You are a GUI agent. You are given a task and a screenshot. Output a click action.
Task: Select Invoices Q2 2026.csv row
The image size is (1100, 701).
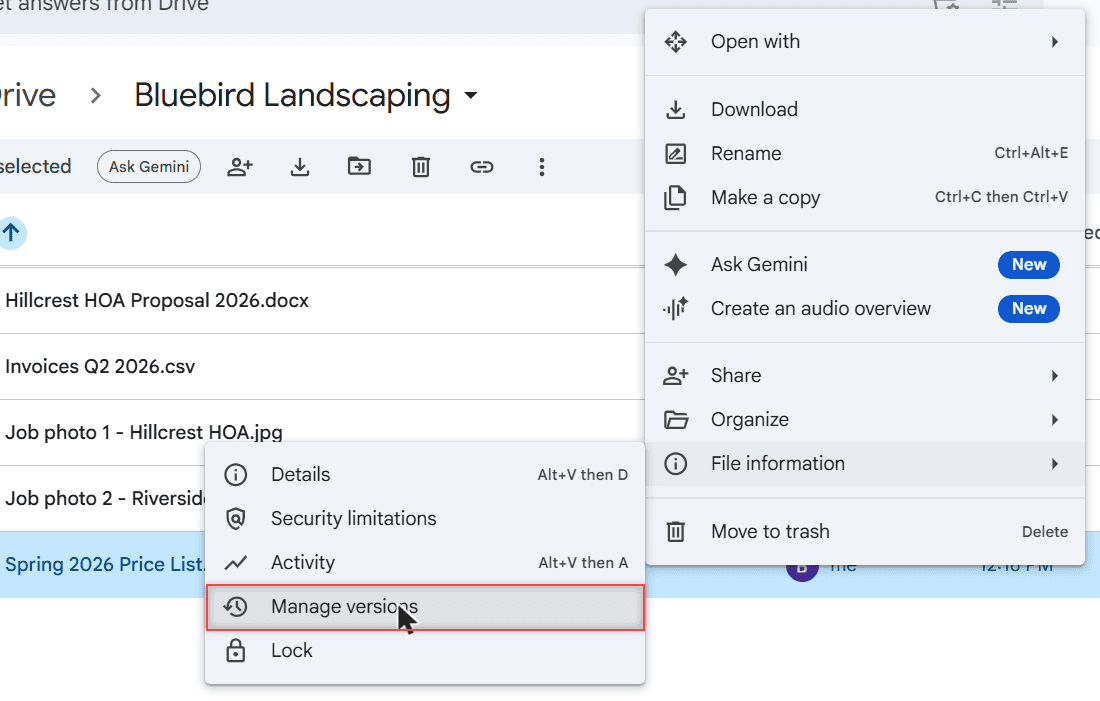click(323, 366)
